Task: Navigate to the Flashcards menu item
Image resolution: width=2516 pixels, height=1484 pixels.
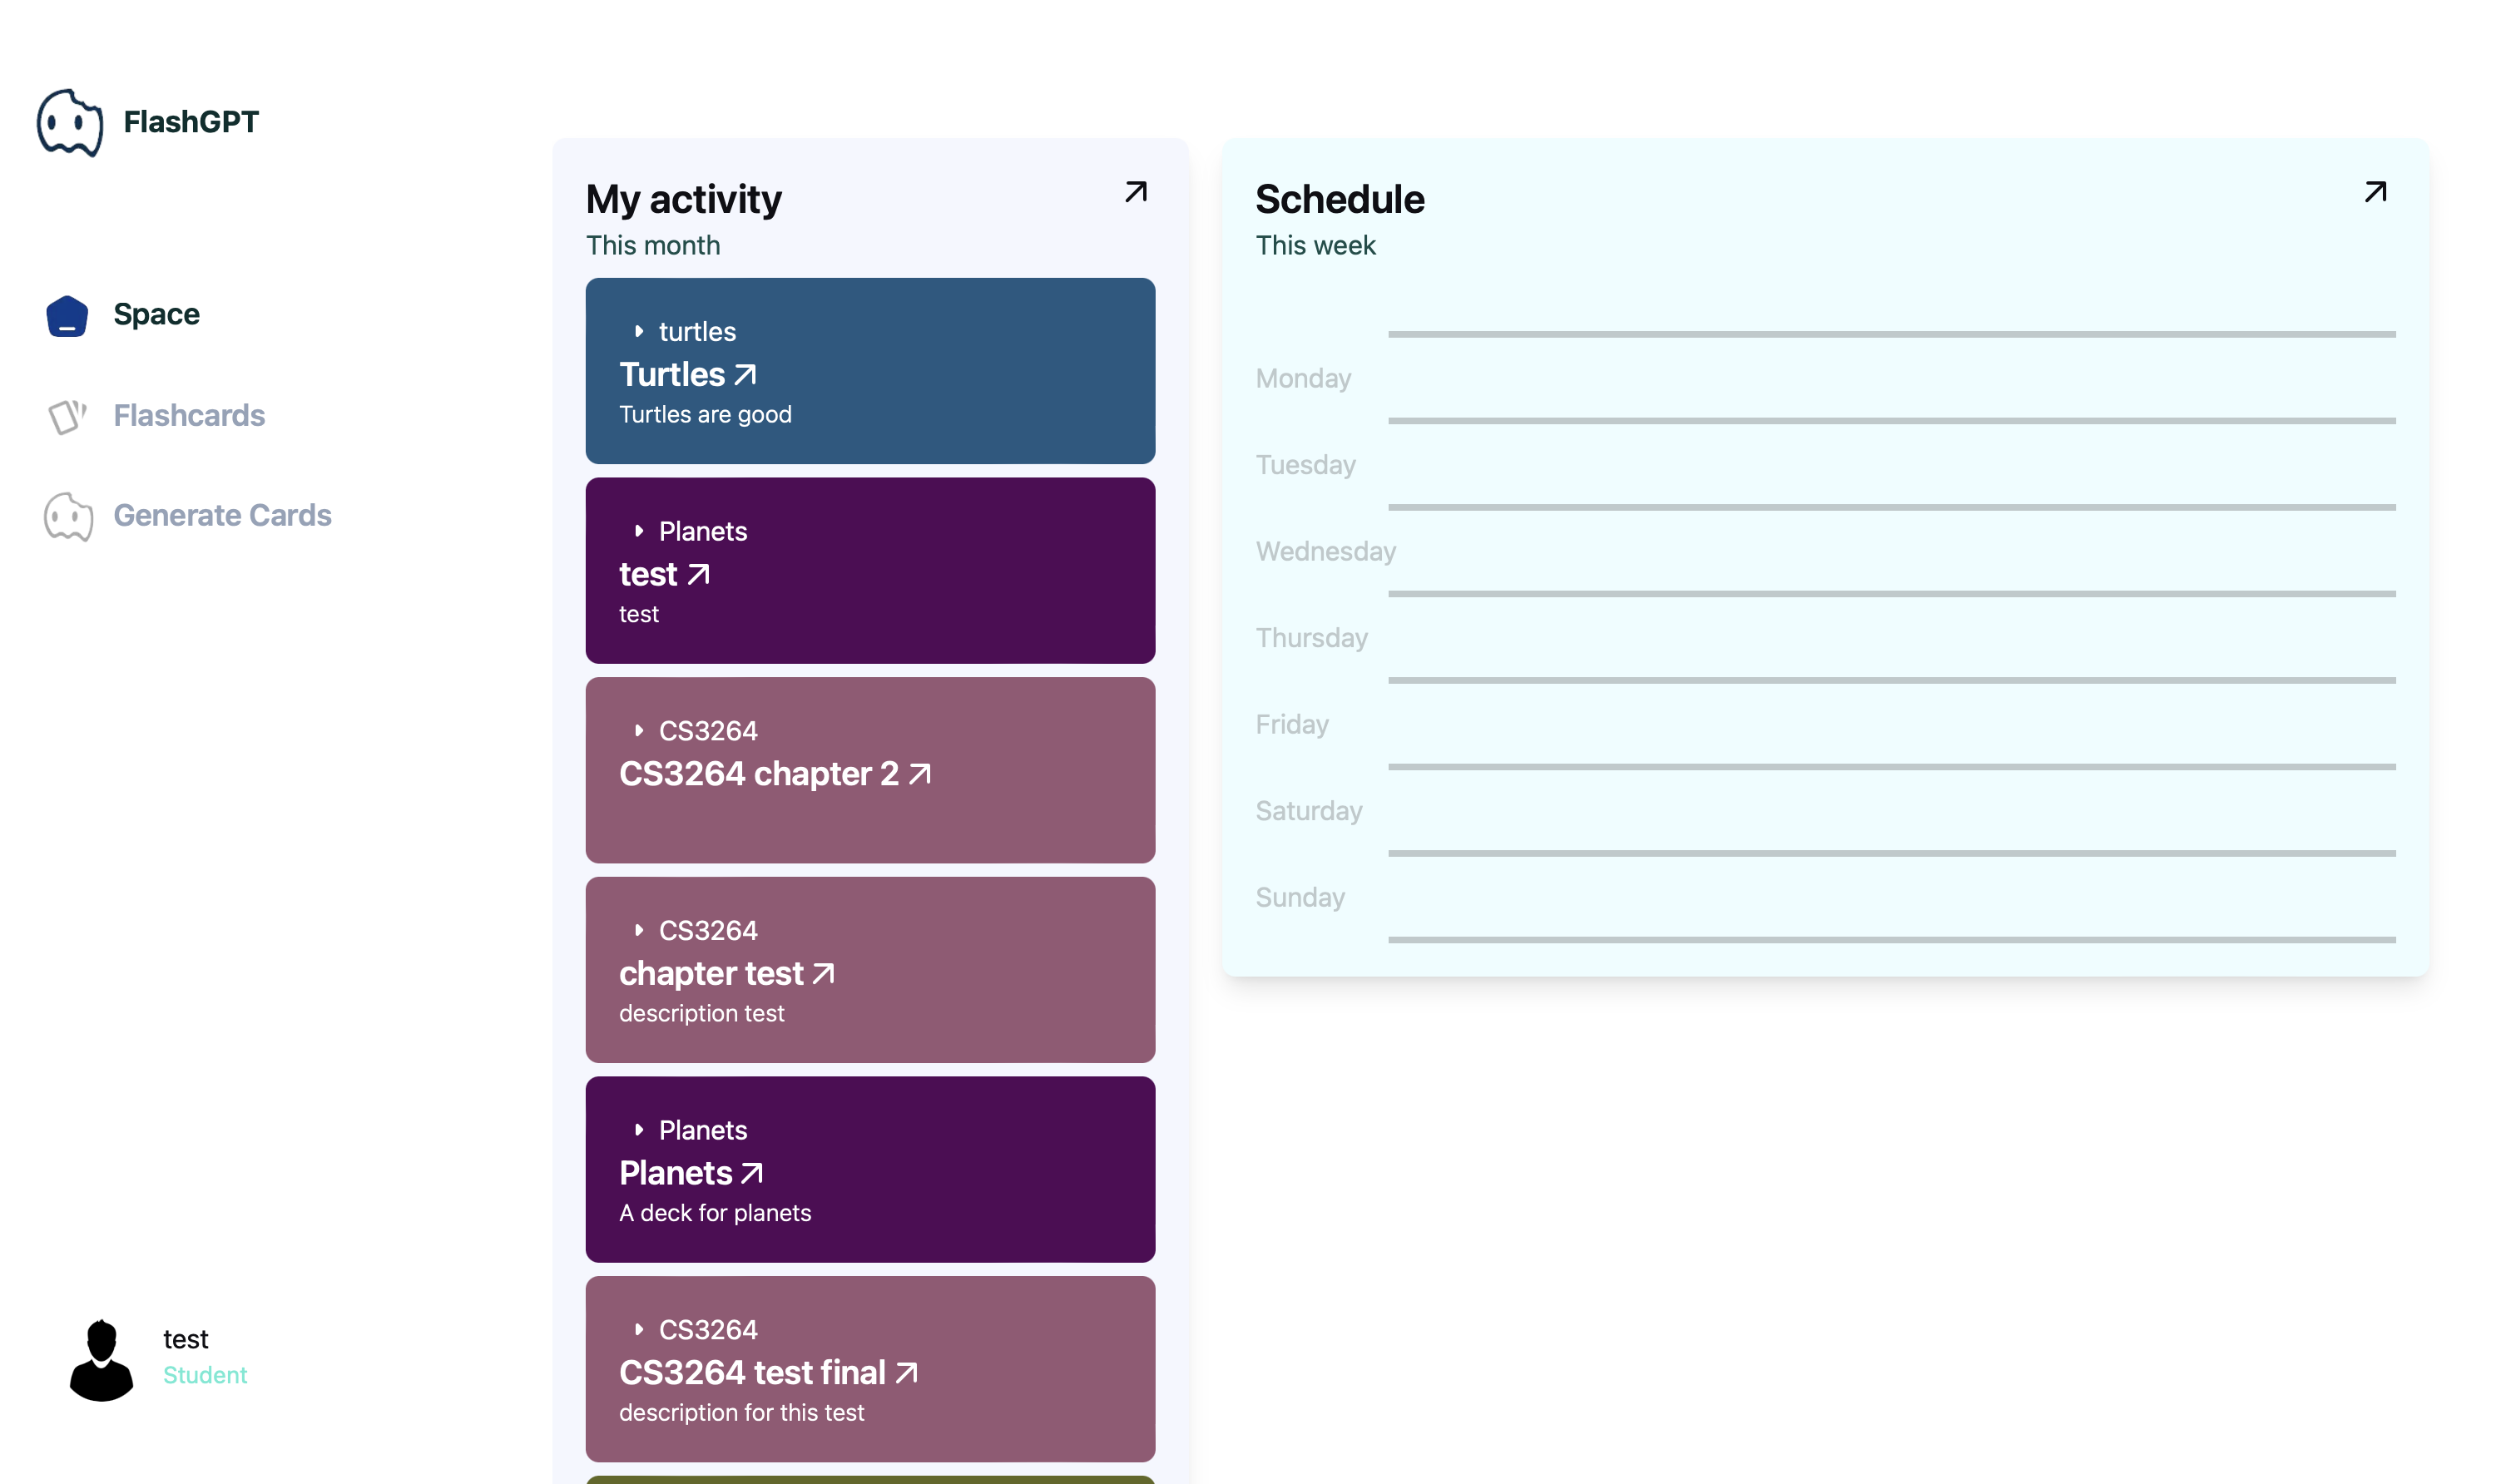Action: pos(189,416)
